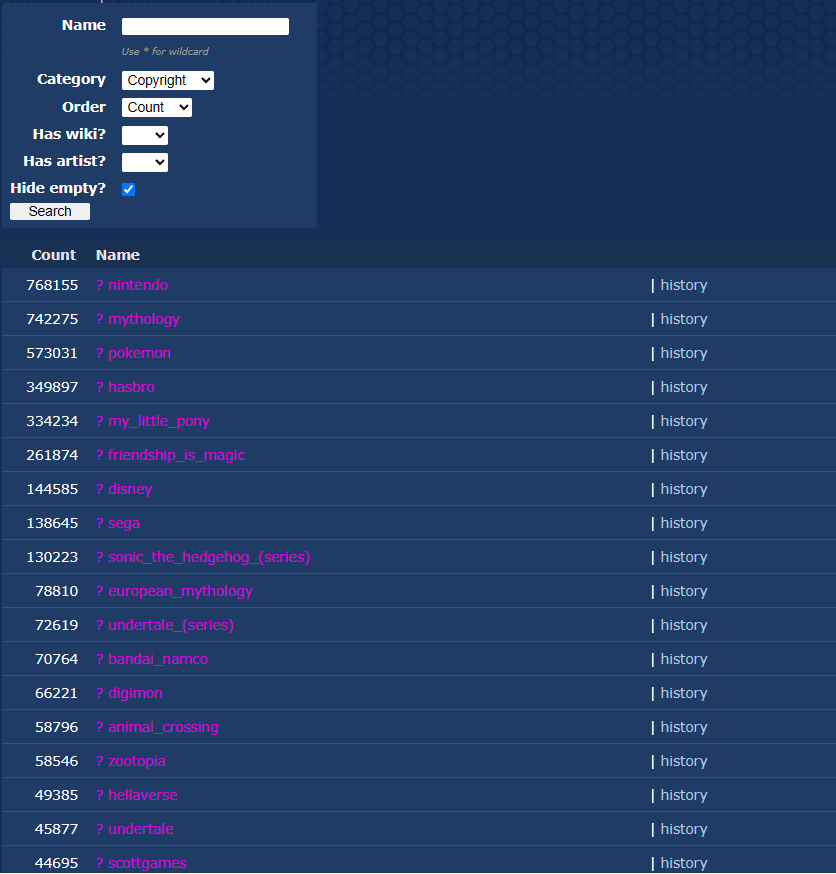
Task: Open the bandai_namco tag link
Action: (x=158, y=659)
